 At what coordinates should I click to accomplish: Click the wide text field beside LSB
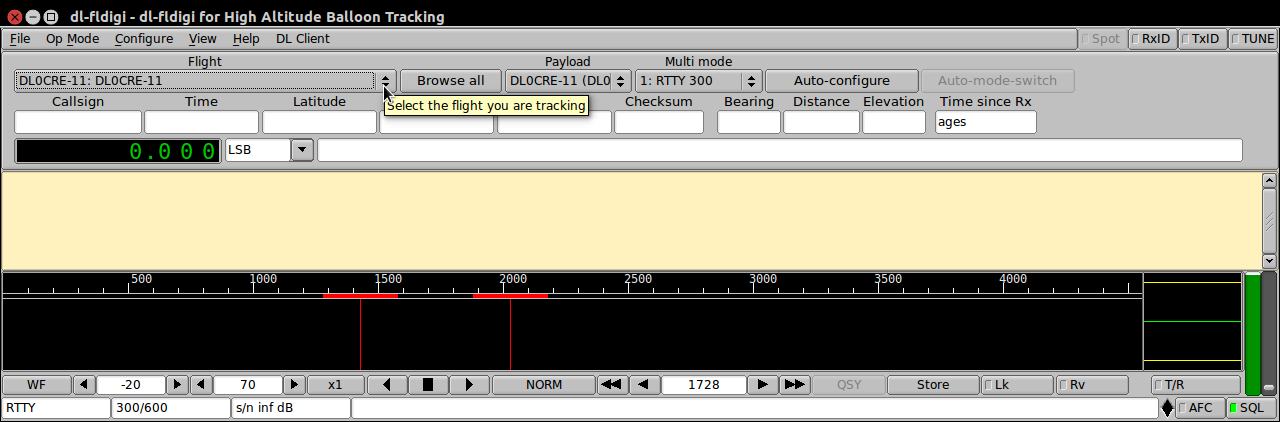[780, 150]
